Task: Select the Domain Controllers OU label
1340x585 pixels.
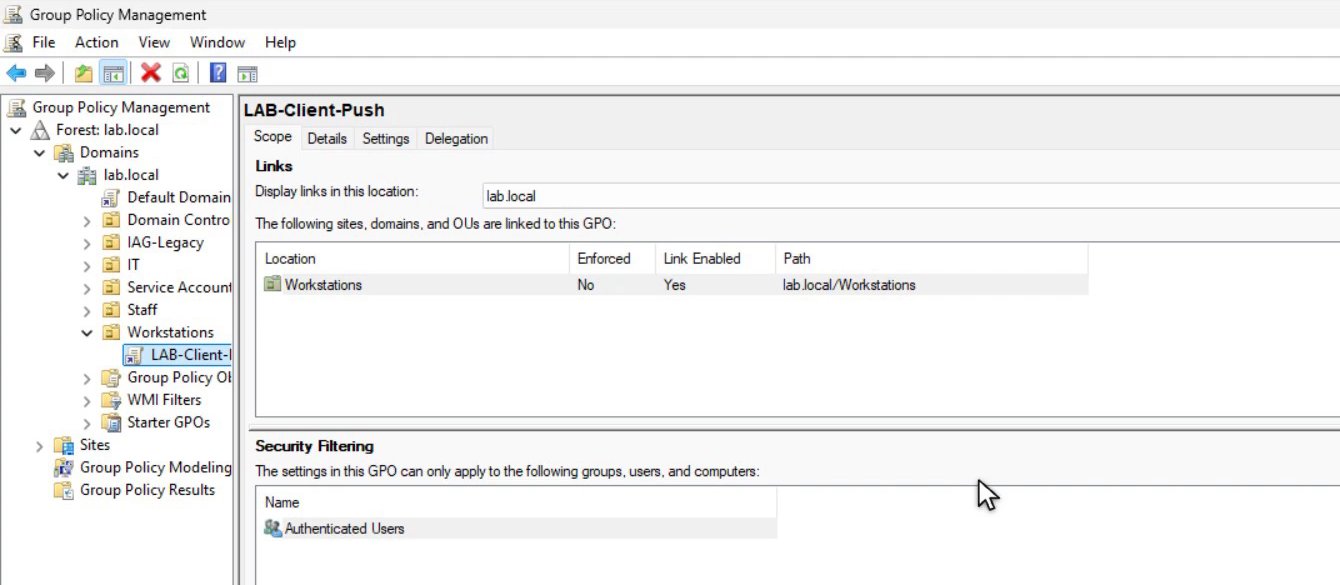Action: (x=178, y=220)
